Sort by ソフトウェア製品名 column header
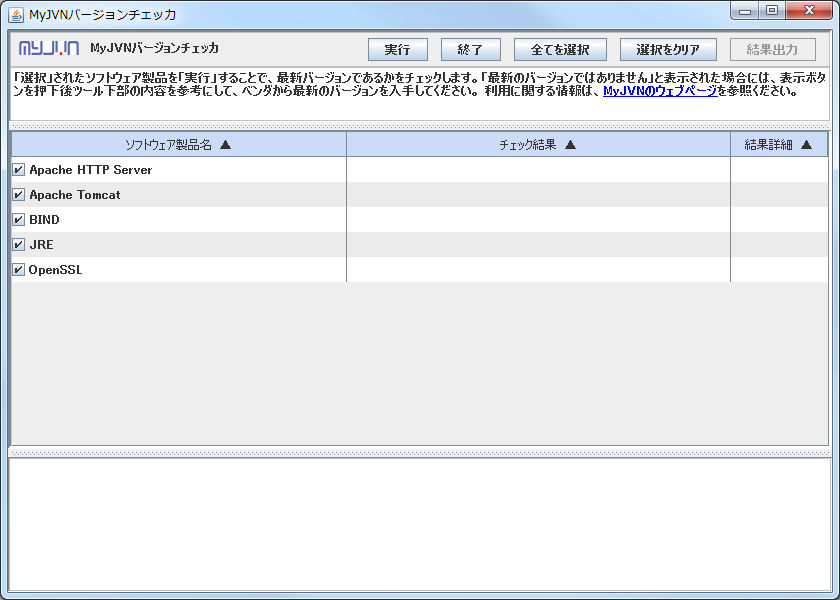 point(179,145)
